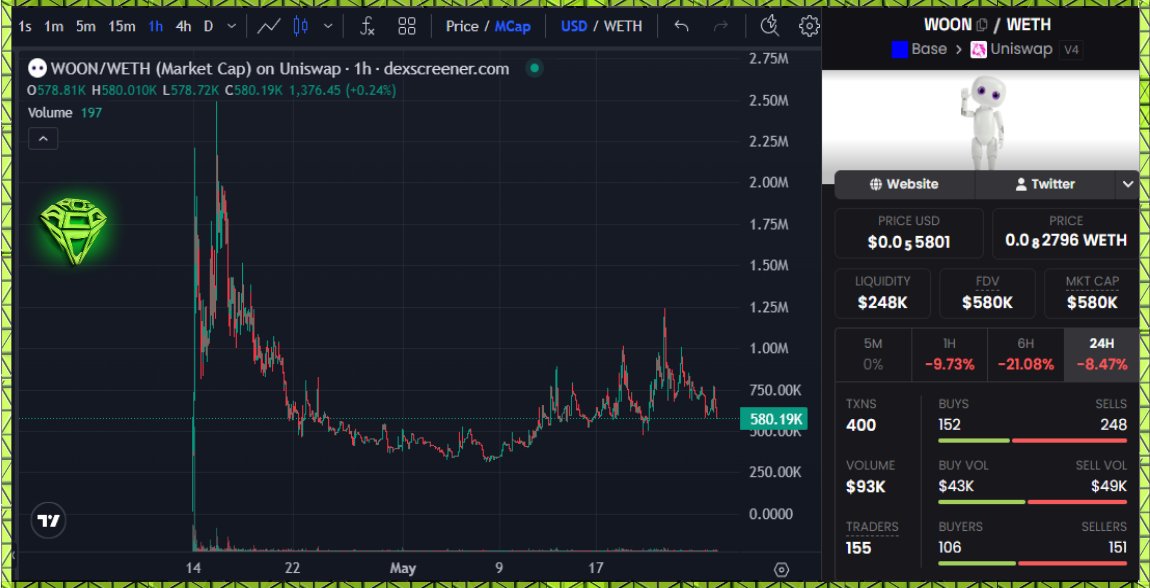Expand the chart type dropdown arrow
Viewport: 1150px width, 588px height.
pyautogui.click(x=328, y=26)
